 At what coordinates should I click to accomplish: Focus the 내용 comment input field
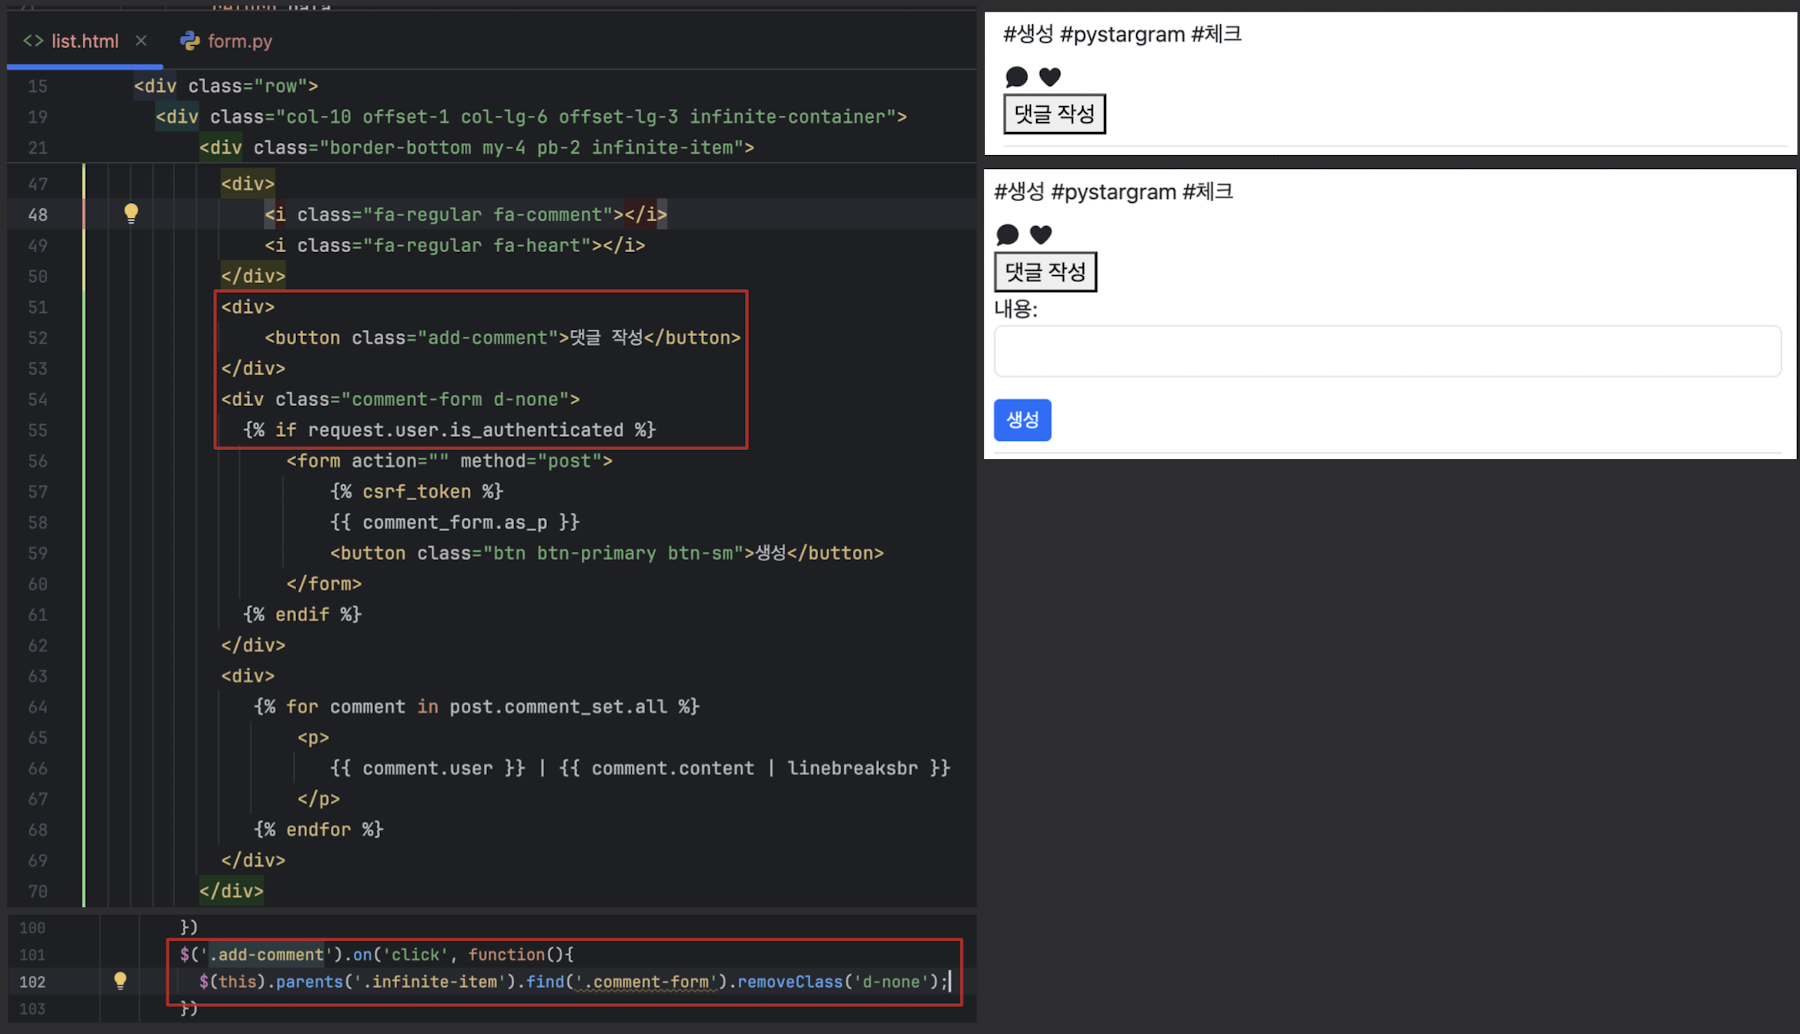pyautogui.click(x=1387, y=351)
